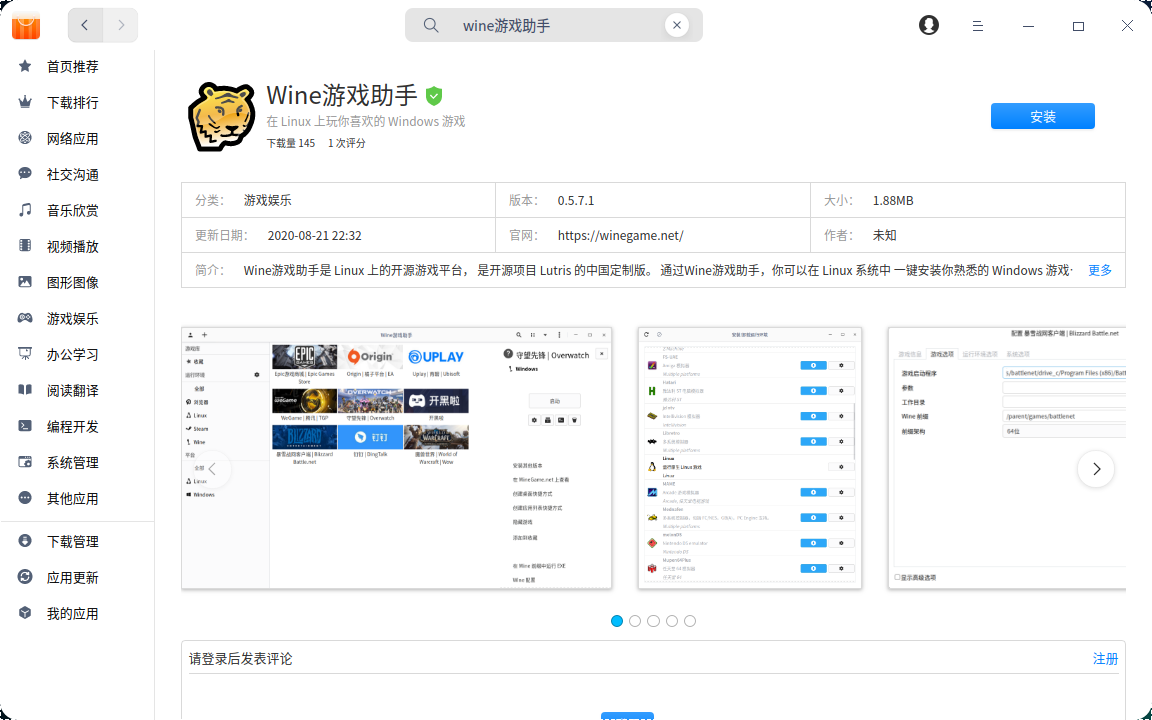1152x720 pixels.
Task: Show next screenshot with right chevron
Action: 1096,469
